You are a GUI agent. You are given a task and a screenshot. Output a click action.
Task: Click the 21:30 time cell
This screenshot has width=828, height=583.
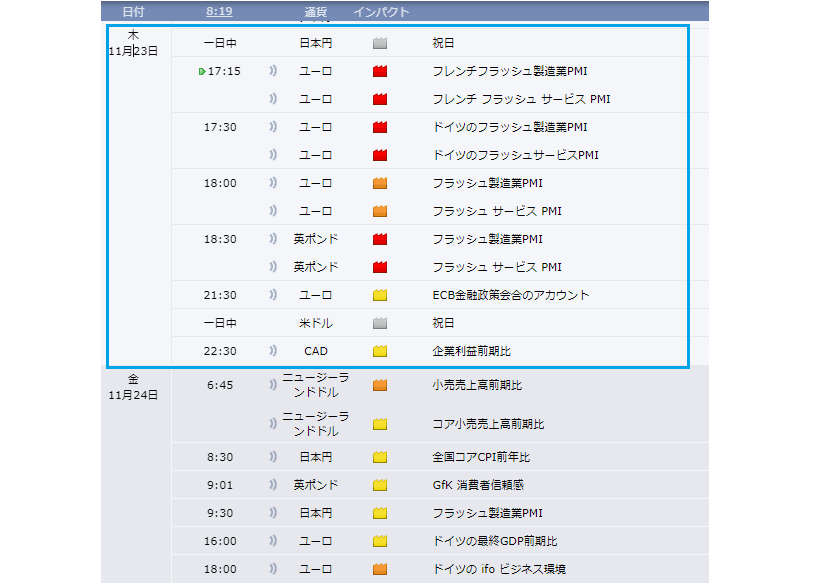(x=220, y=295)
